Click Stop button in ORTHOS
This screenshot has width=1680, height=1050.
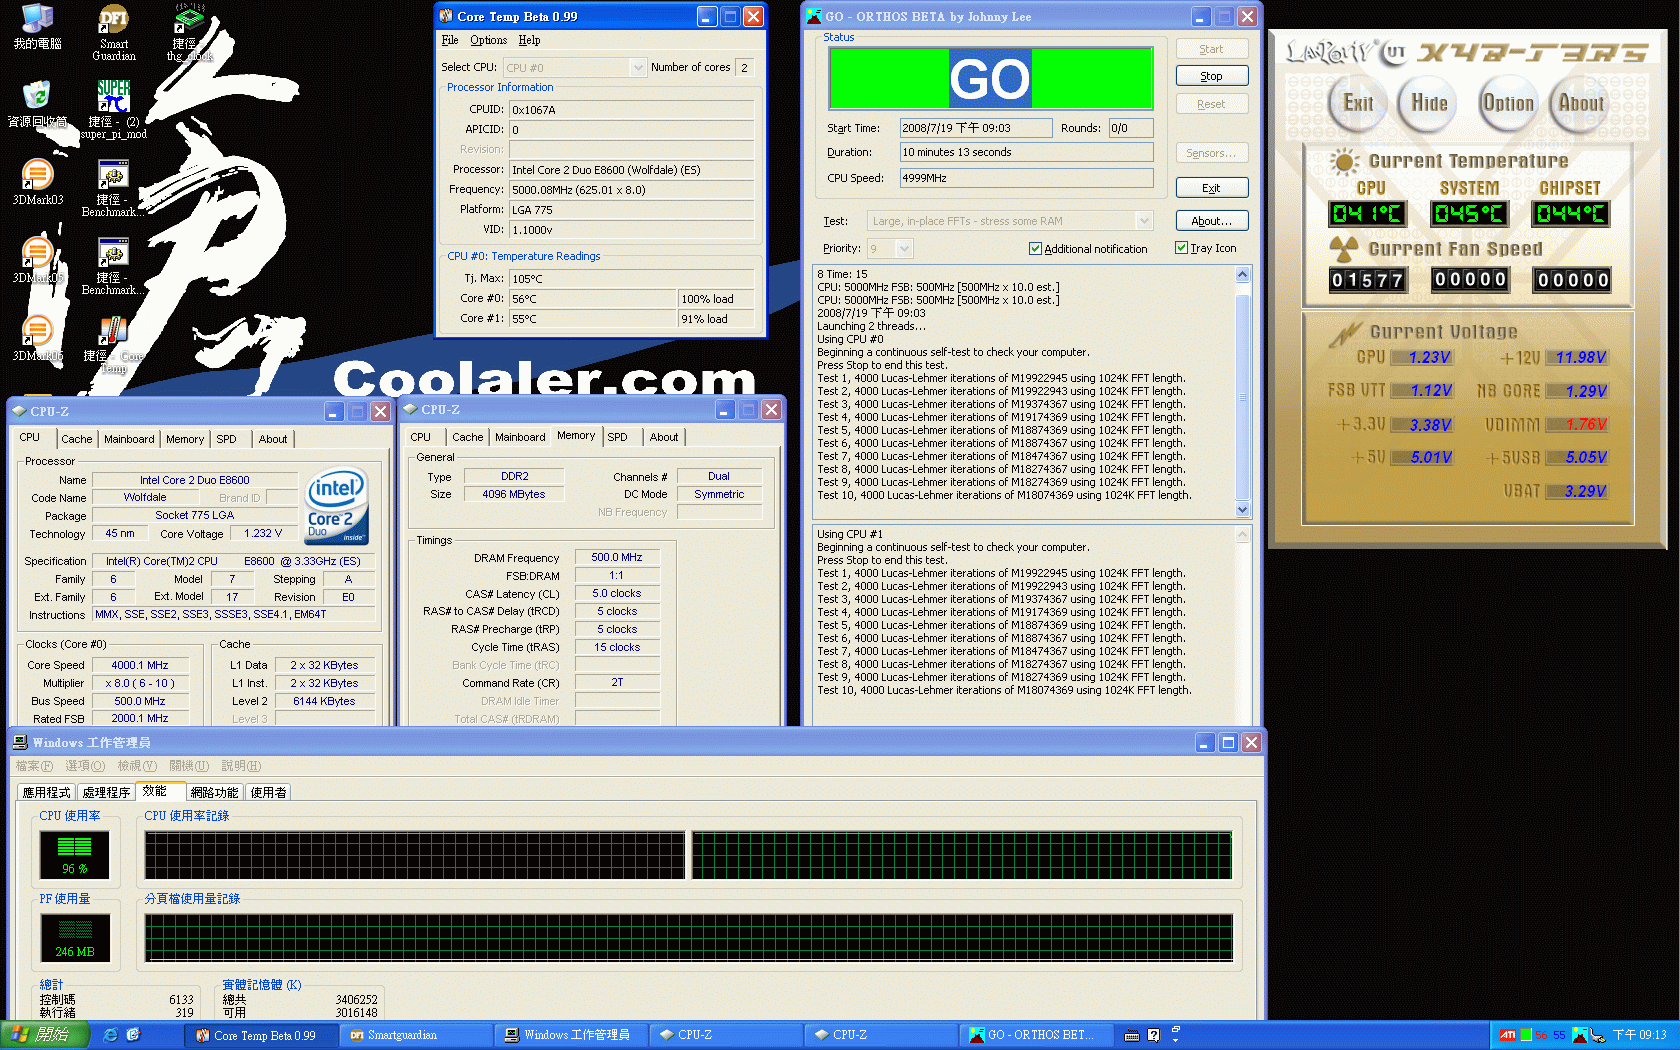1211,76
